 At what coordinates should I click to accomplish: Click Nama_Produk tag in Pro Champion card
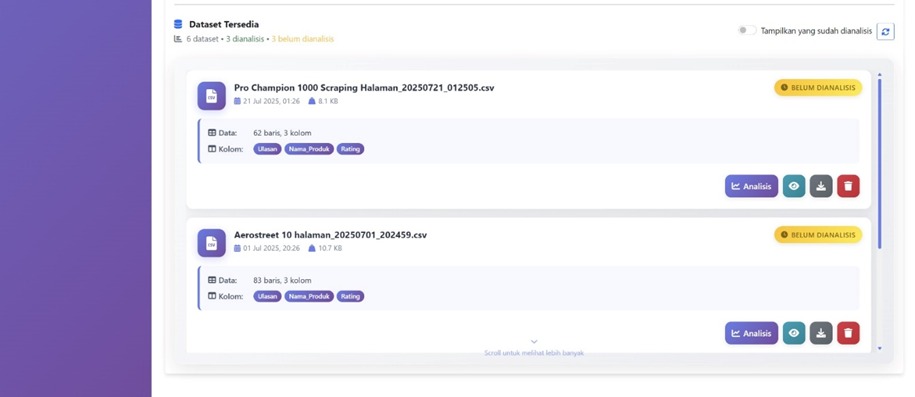[x=309, y=149]
